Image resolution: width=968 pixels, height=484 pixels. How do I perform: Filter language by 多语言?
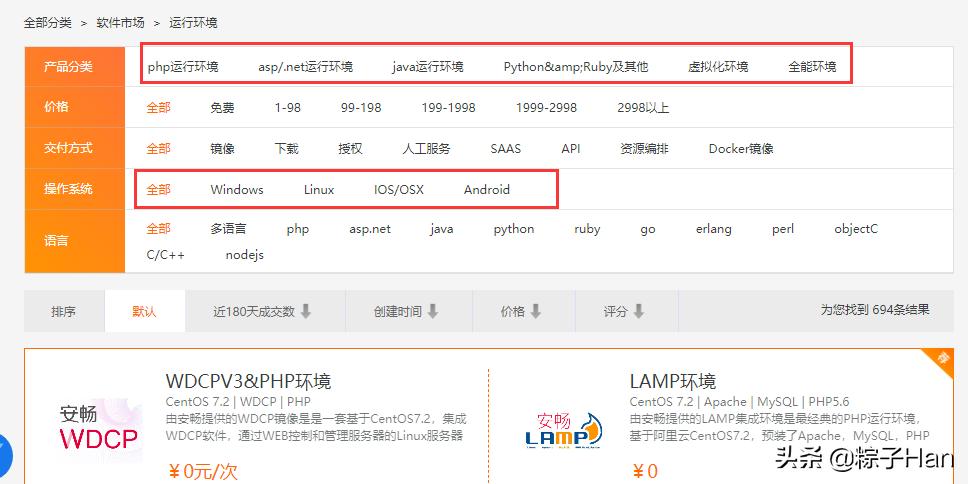tap(228, 229)
